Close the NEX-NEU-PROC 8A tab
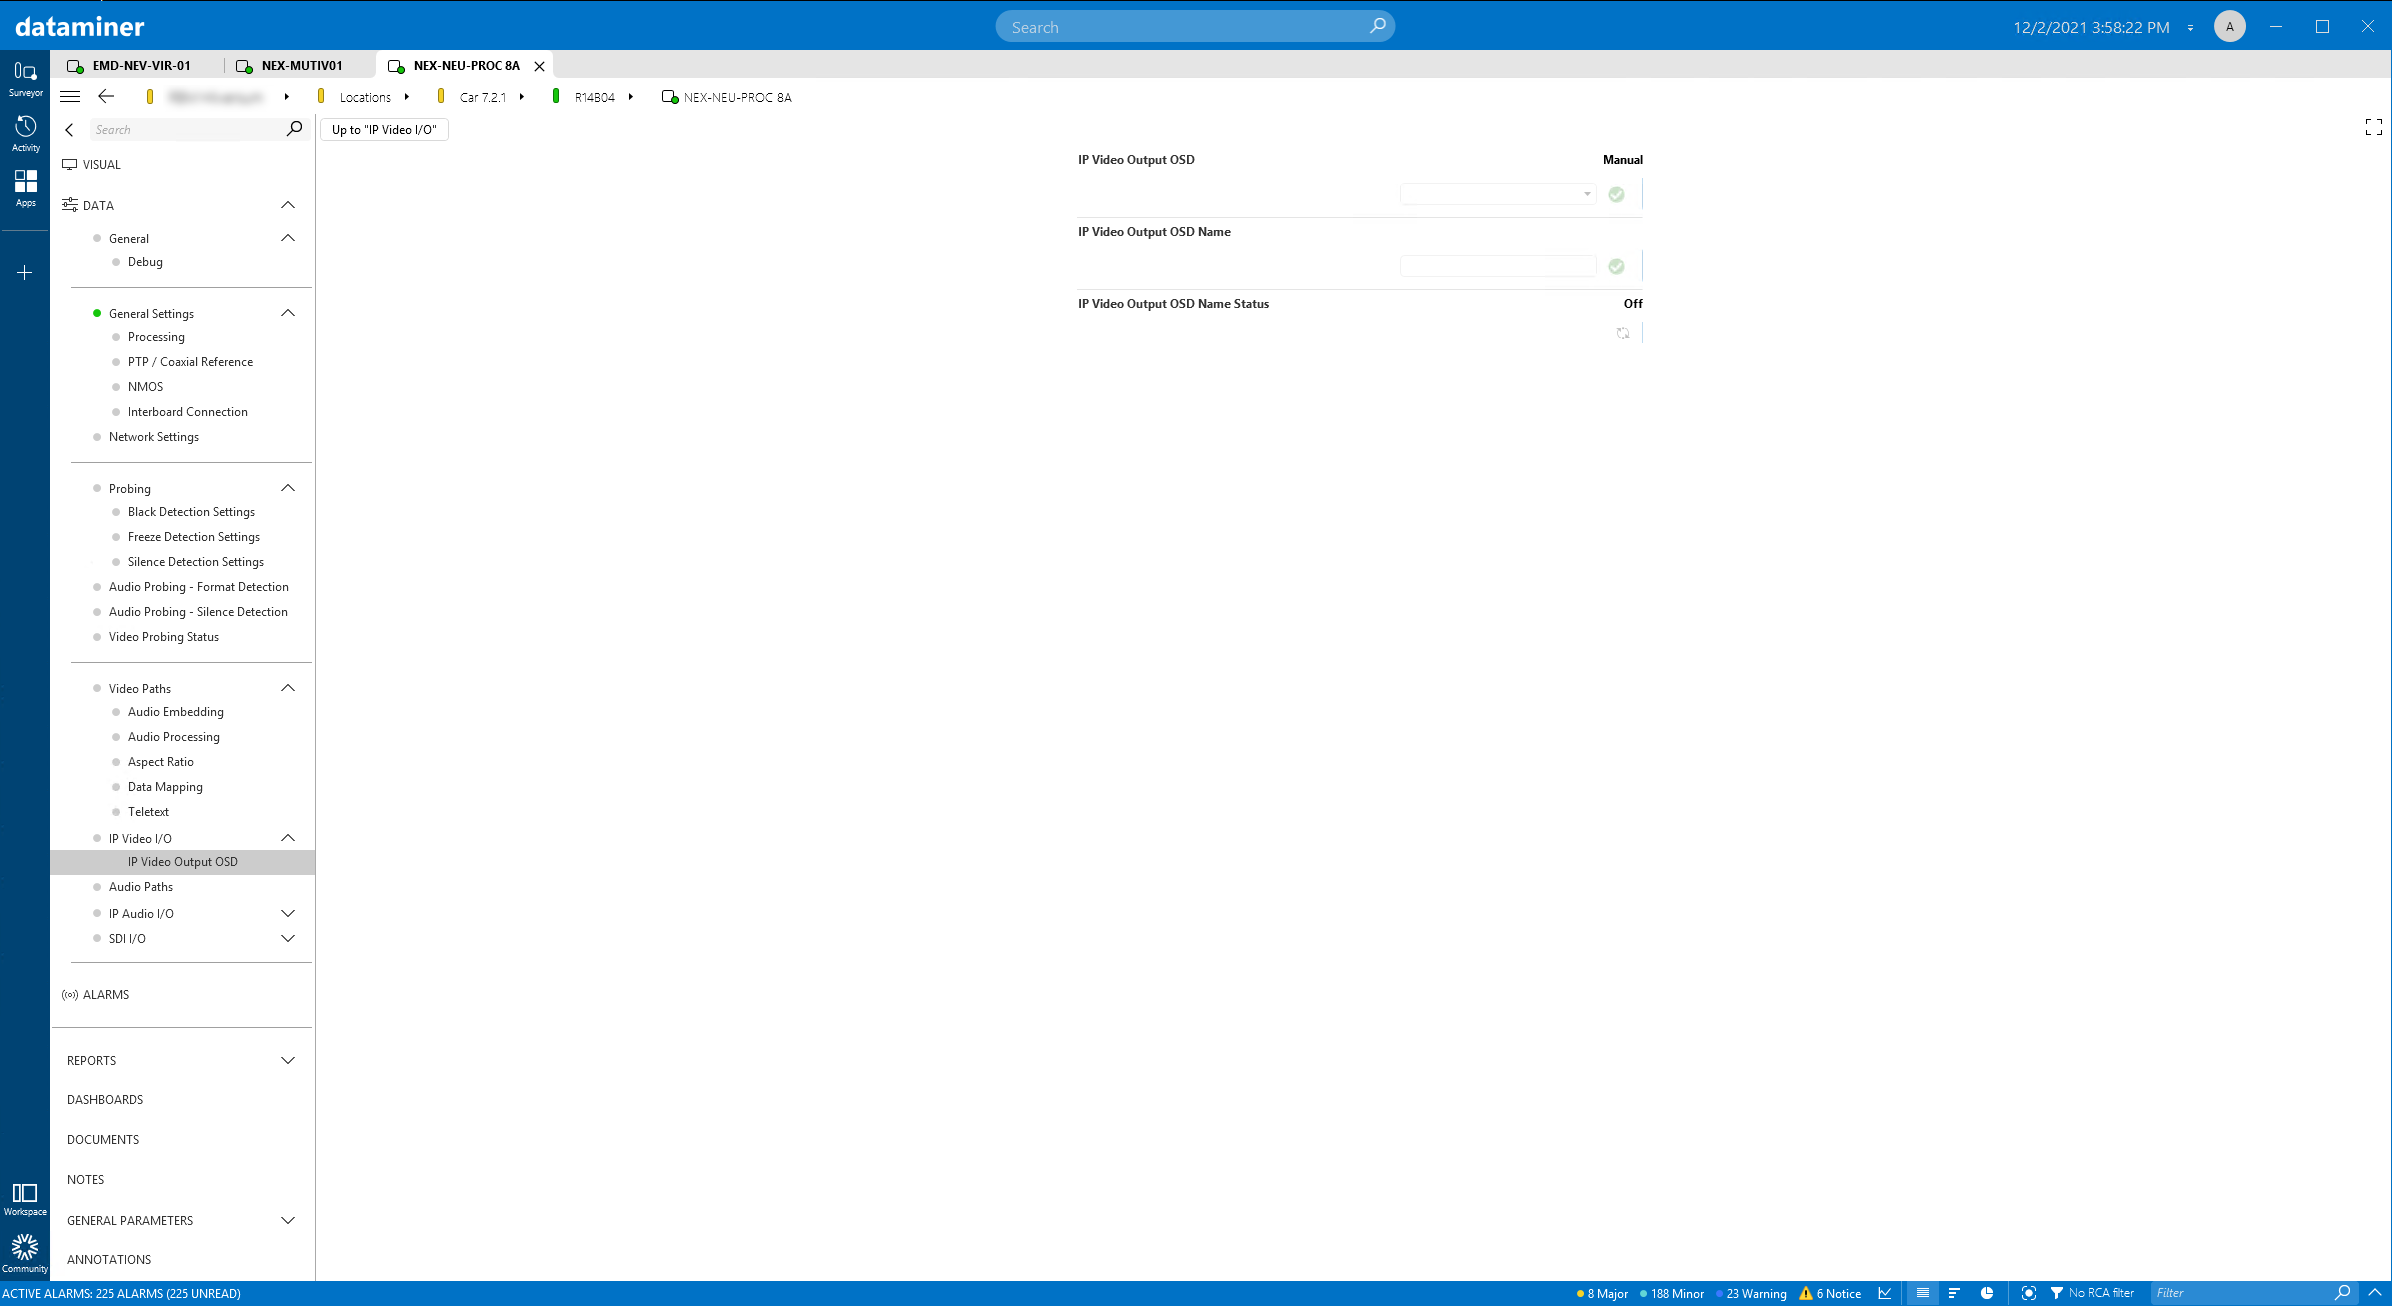The width and height of the screenshot is (2392, 1306). 540,66
